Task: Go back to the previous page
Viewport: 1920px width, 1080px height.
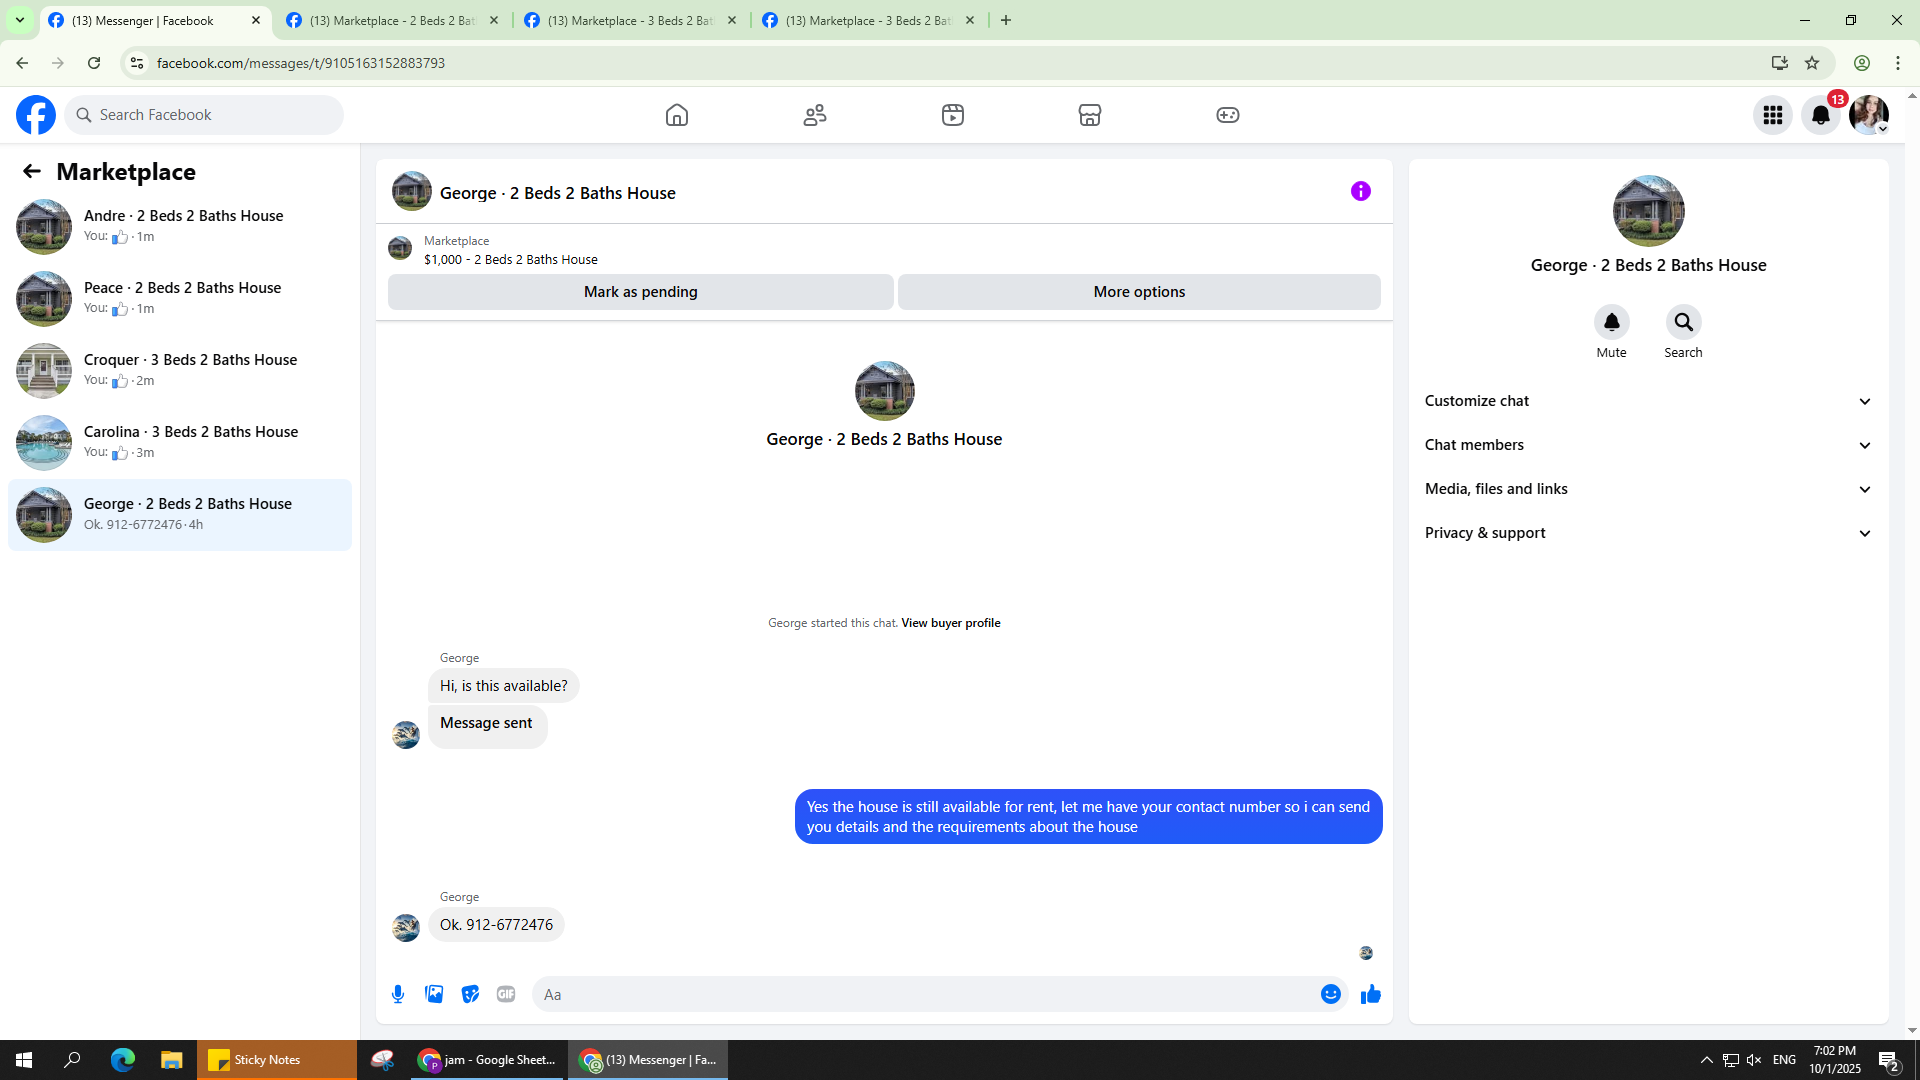Action: pyautogui.click(x=22, y=63)
